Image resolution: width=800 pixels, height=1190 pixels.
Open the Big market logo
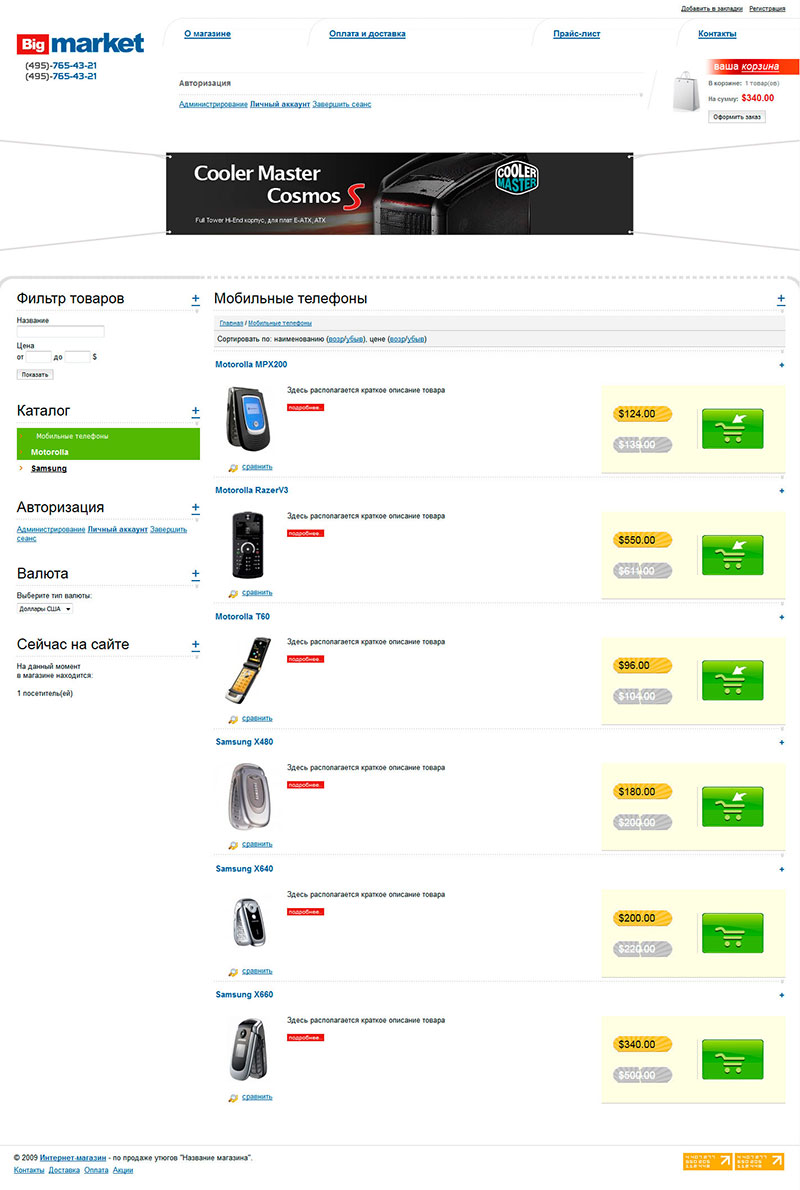80,43
